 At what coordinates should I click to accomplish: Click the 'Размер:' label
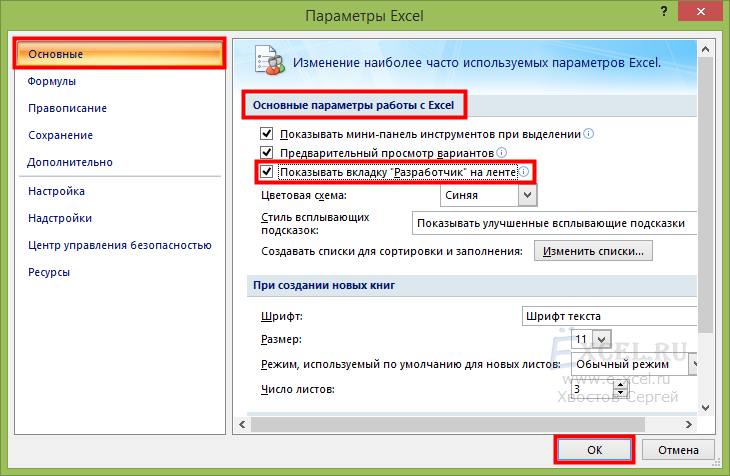point(281,339)
